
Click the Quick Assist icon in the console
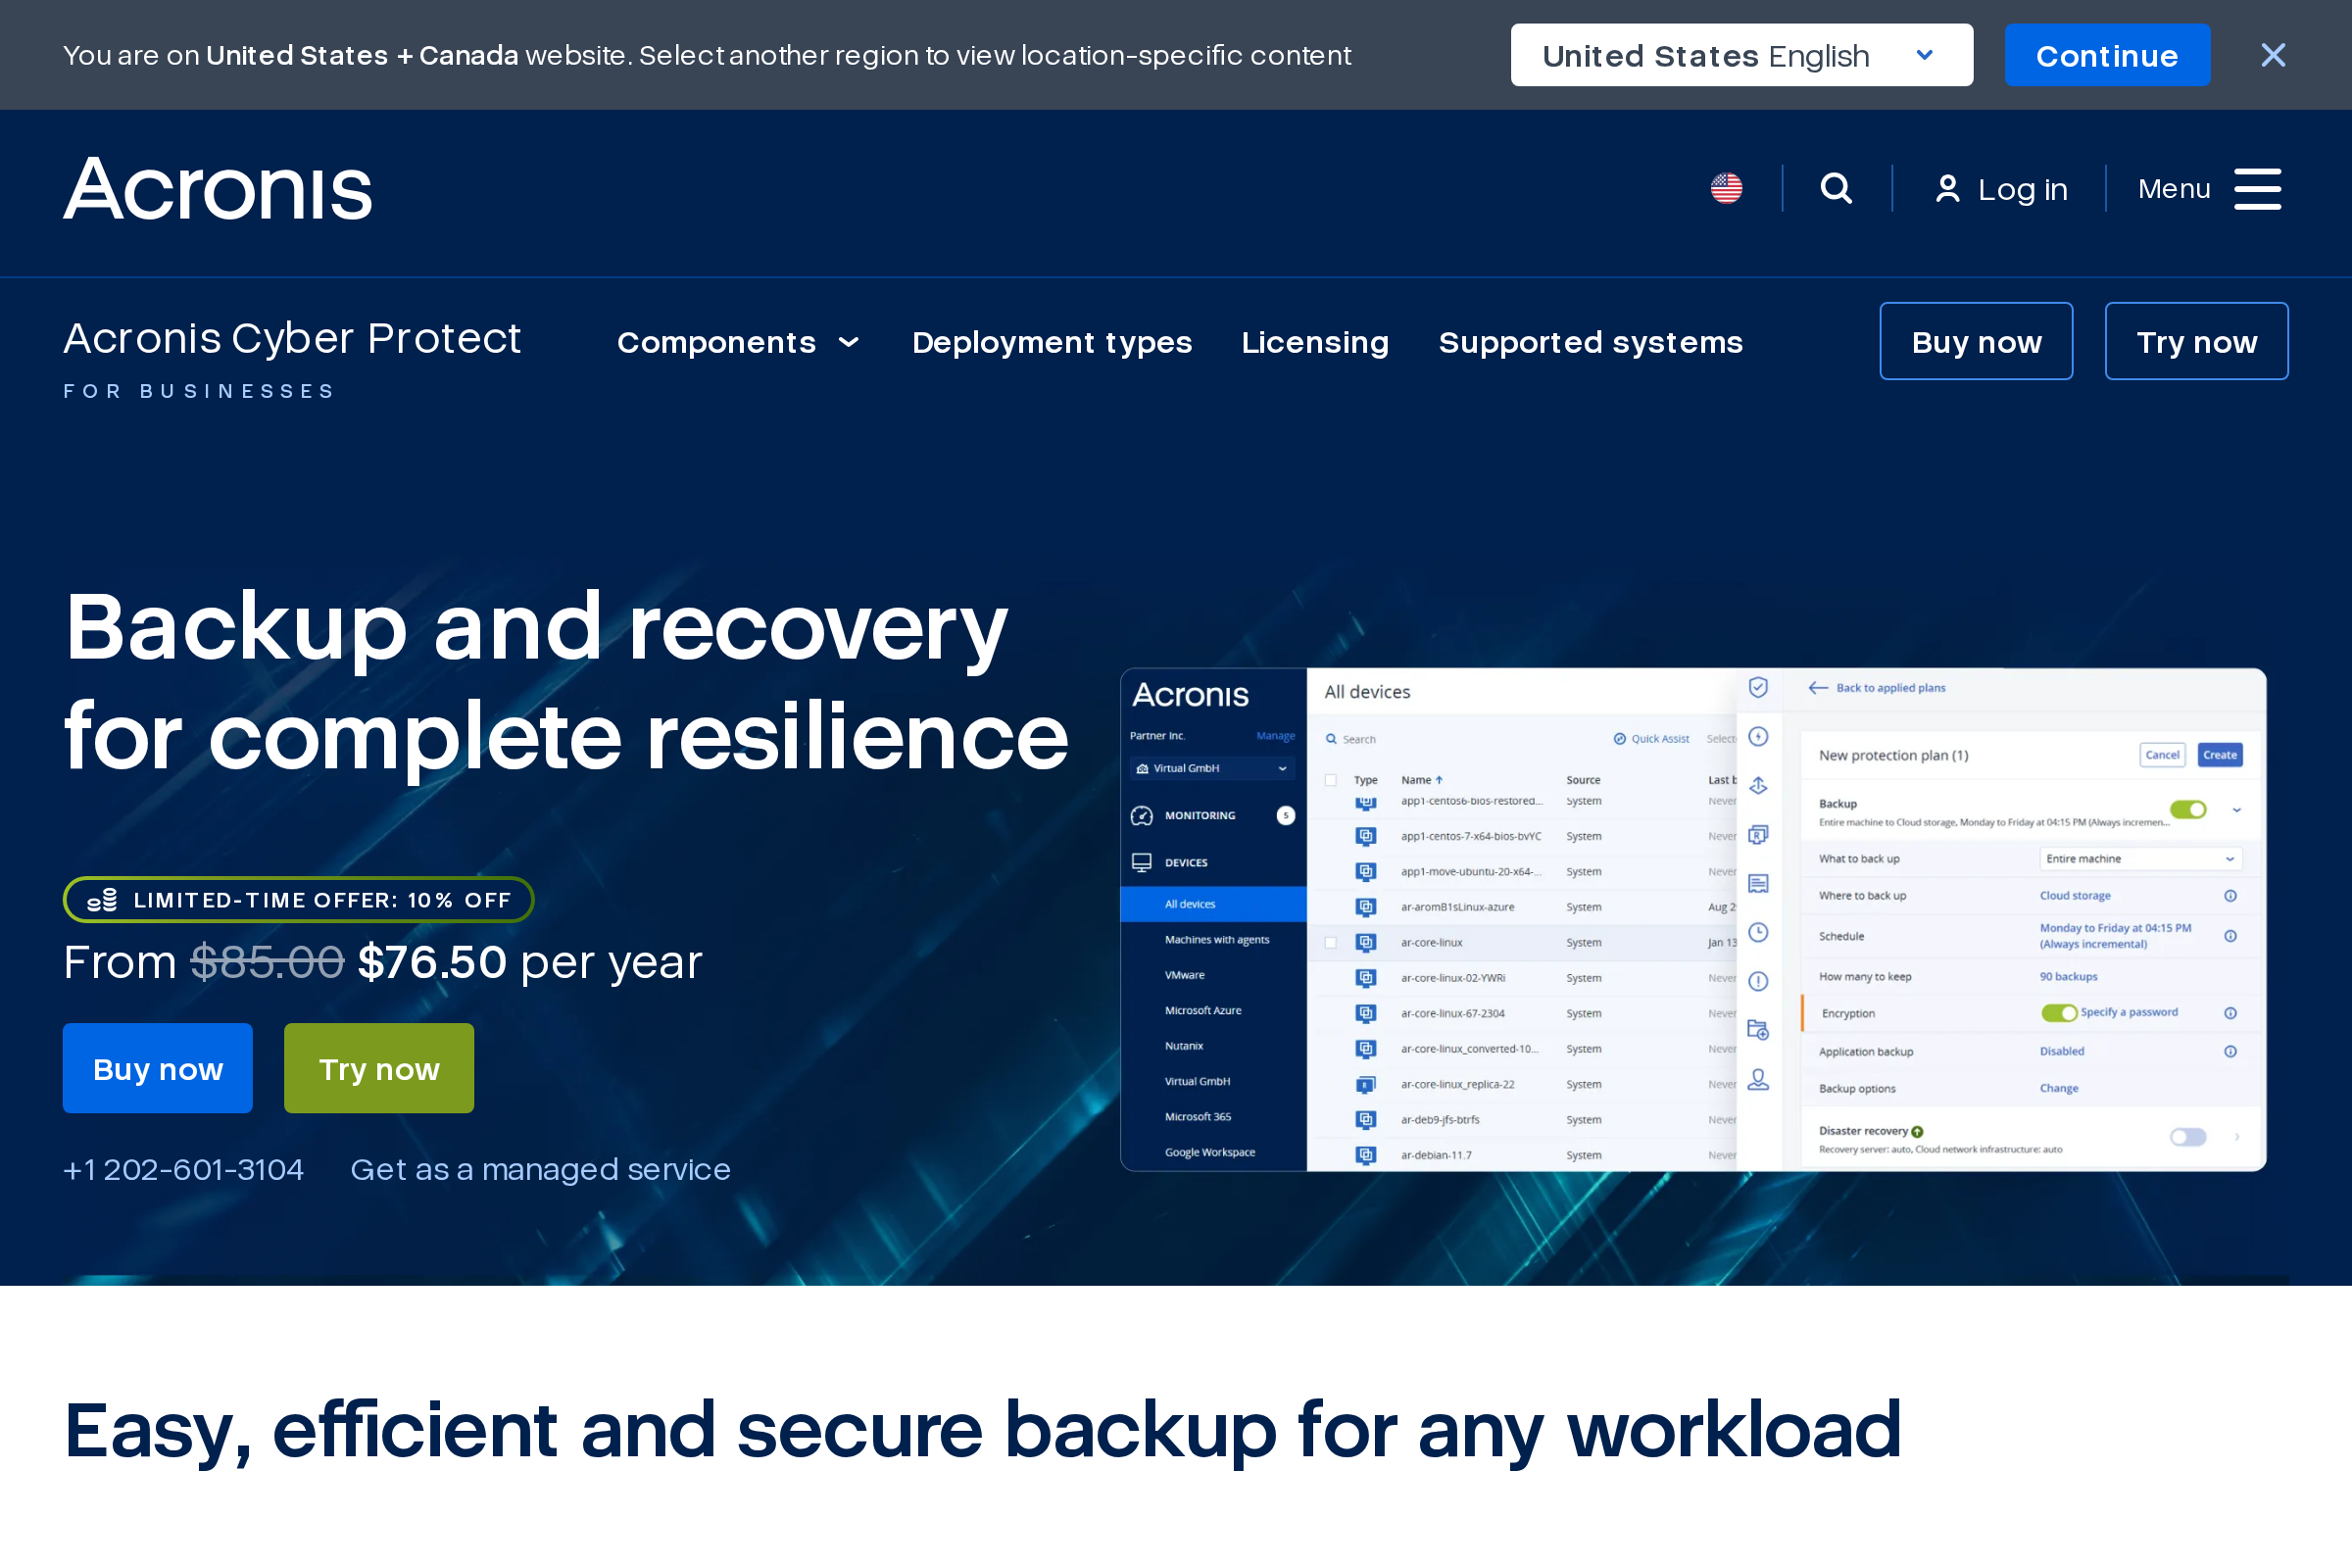point(1618,738)
